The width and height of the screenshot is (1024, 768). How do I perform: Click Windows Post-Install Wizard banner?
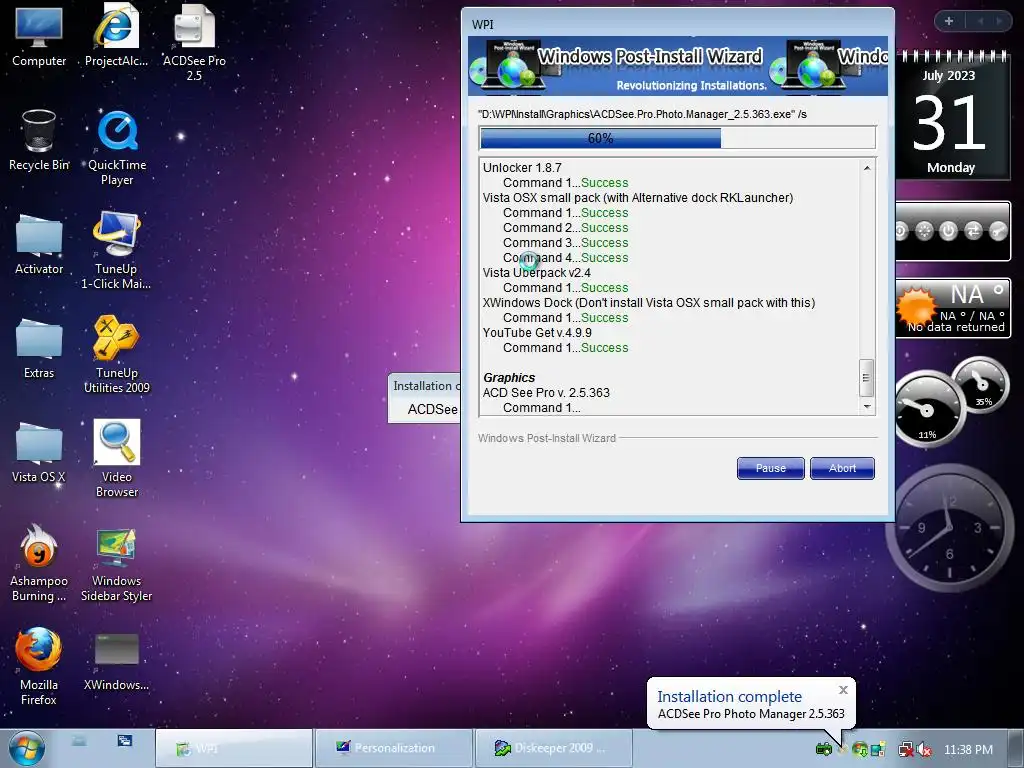tap(677, 66)
